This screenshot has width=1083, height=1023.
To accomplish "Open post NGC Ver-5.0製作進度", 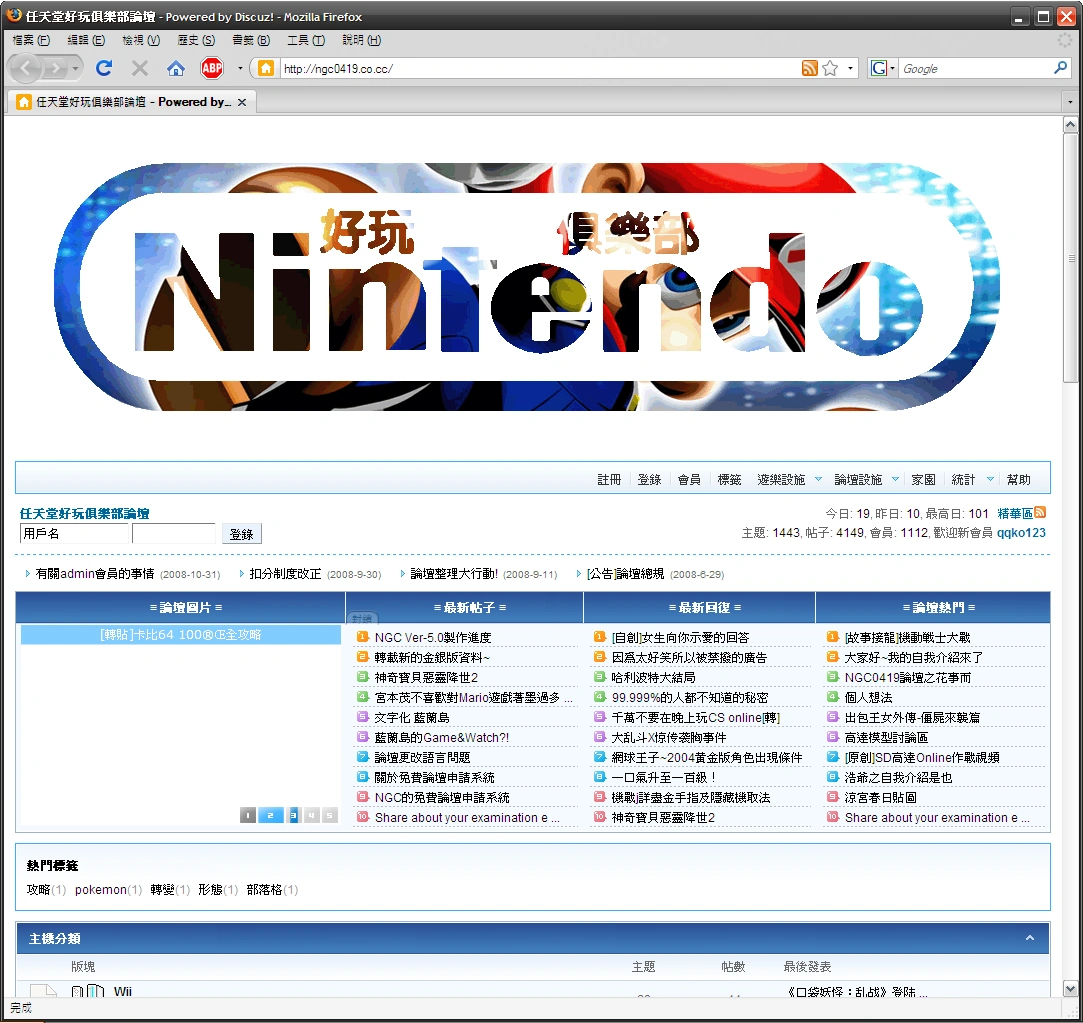I will coord(432,637).
